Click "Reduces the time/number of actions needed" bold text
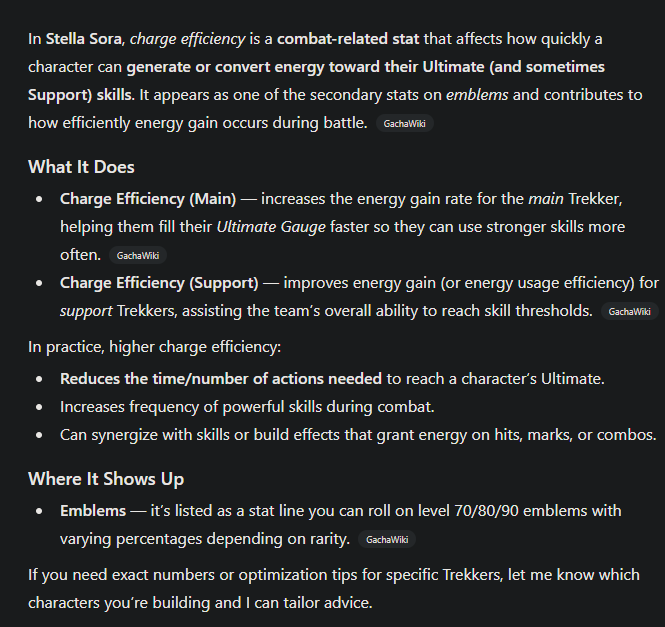Screen dimensions: 665x627 (x=221, y=379)
